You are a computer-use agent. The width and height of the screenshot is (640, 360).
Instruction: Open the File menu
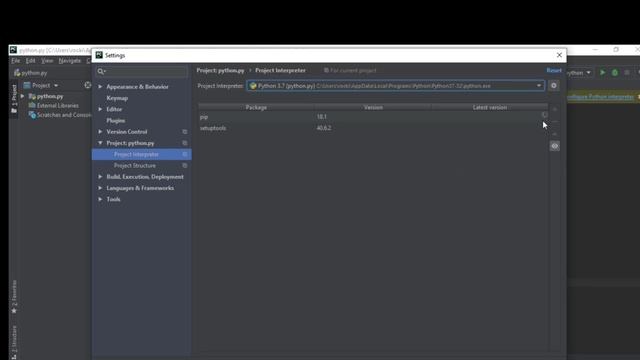(16, 61)
